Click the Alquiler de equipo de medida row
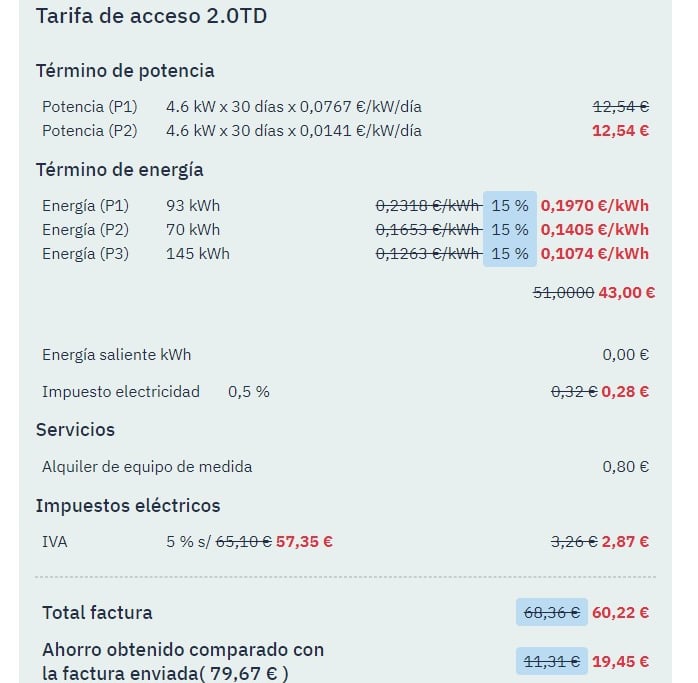Viewport: 698px width, 683px height. pos(147,466)
